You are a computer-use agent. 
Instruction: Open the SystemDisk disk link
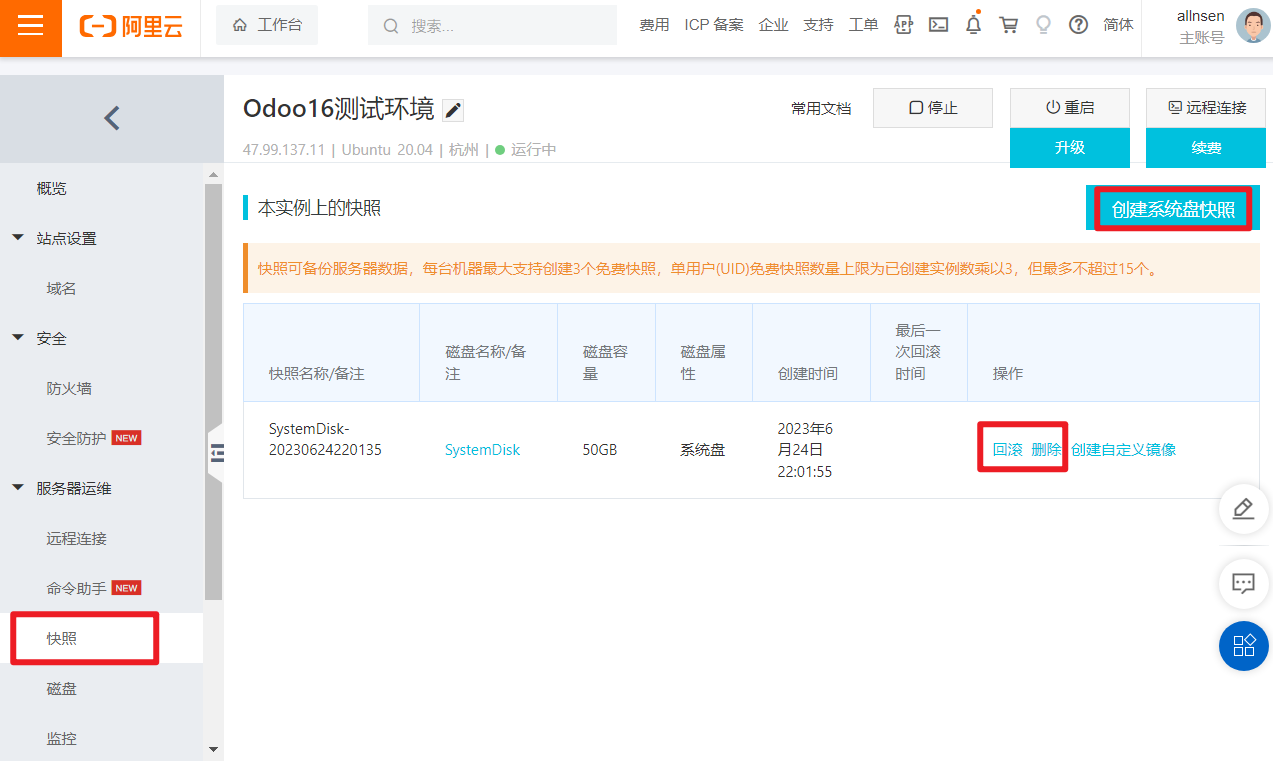coord(482,450)
